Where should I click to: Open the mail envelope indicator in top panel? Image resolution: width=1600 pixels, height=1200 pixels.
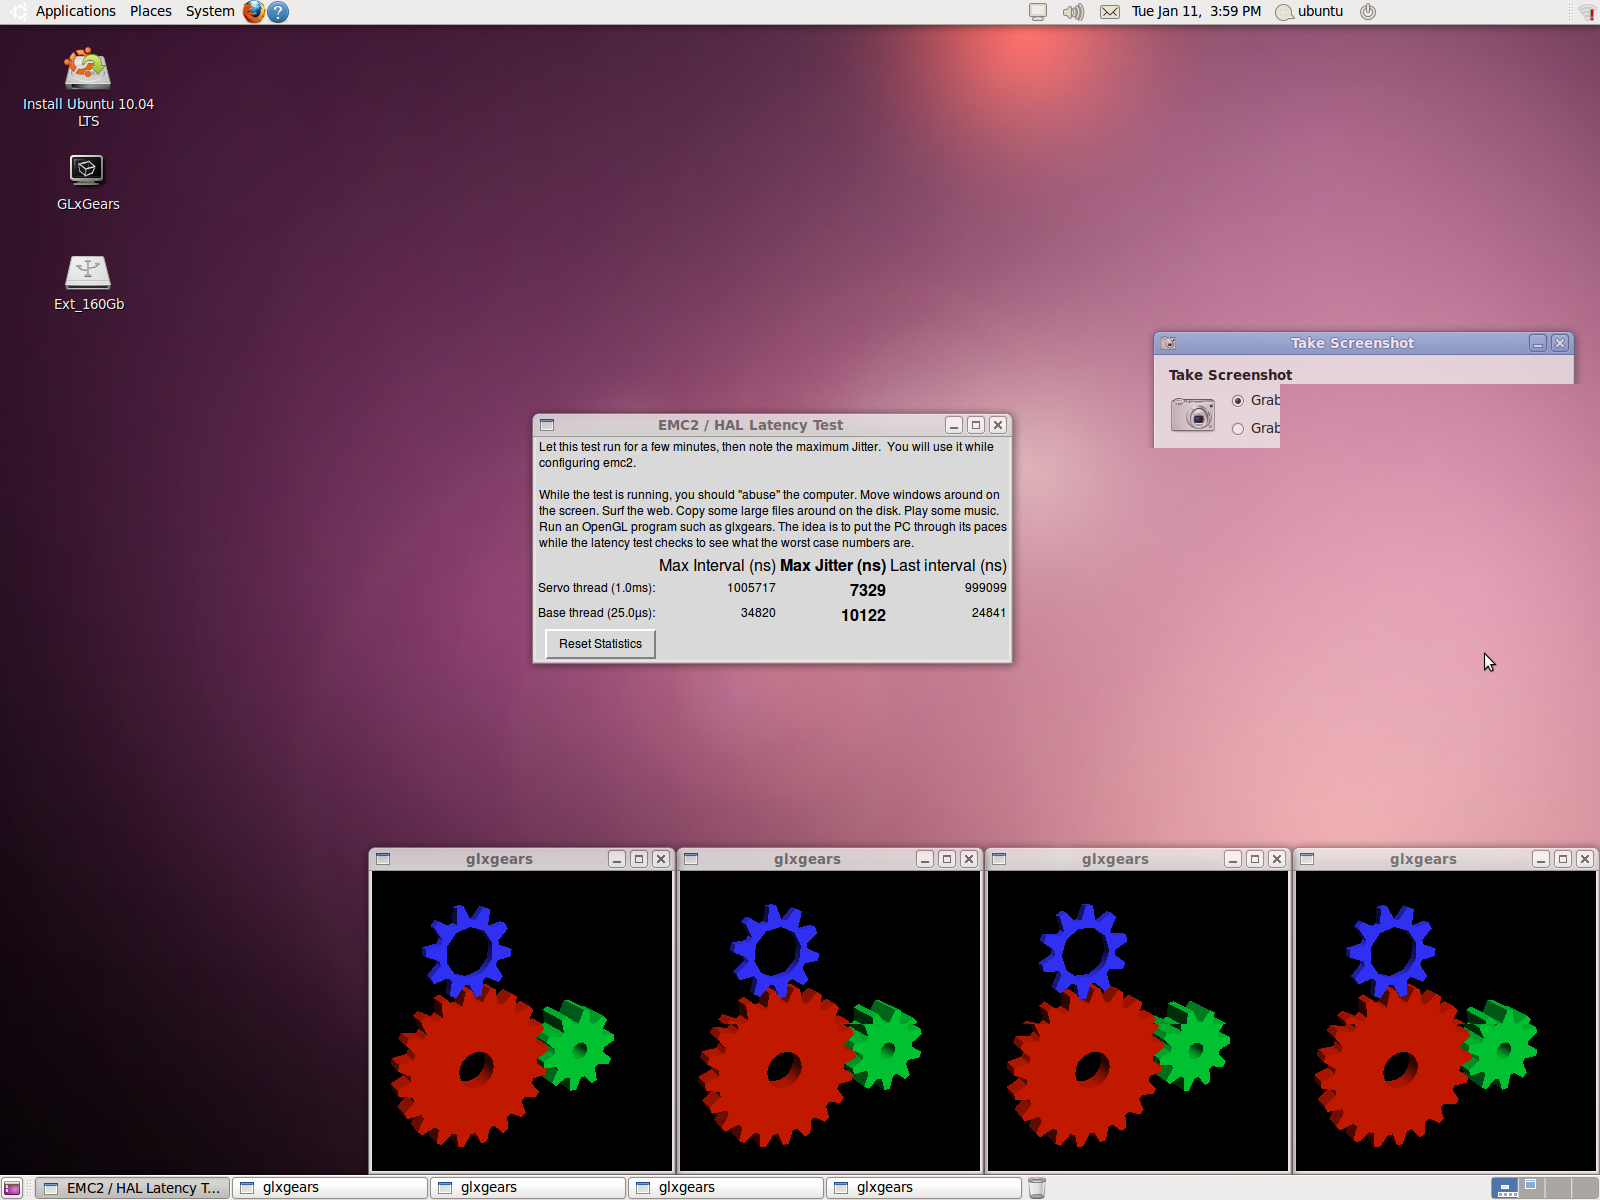(x=1110, y=12)
